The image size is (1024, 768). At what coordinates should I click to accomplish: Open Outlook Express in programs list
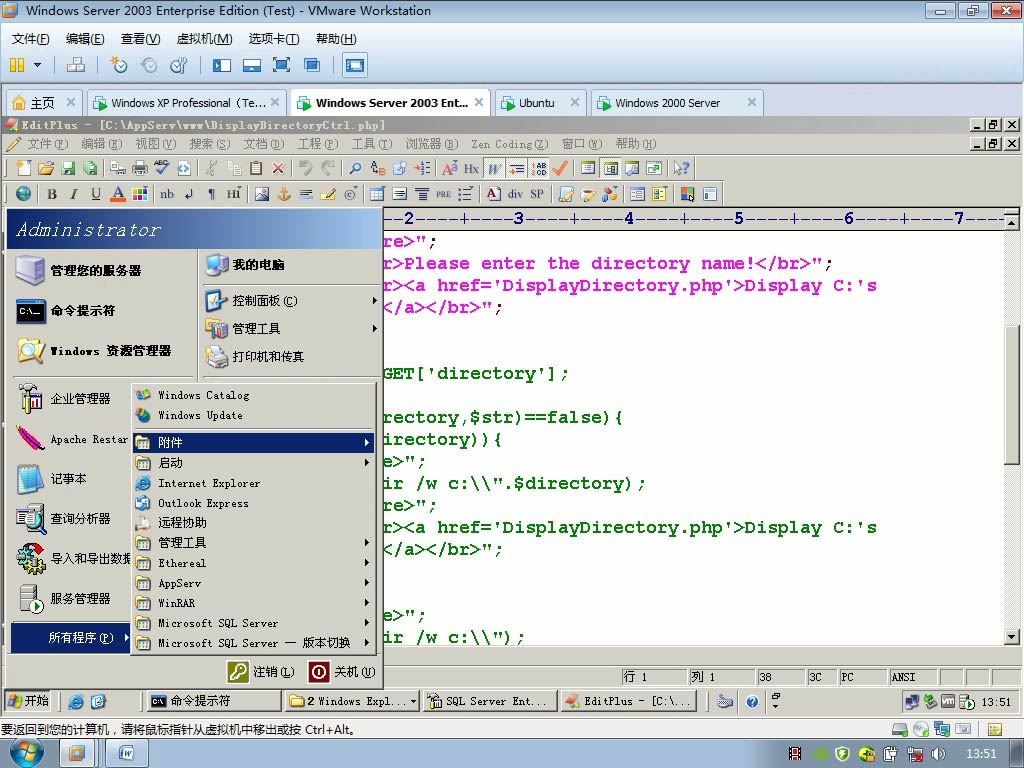click(253, 503)
